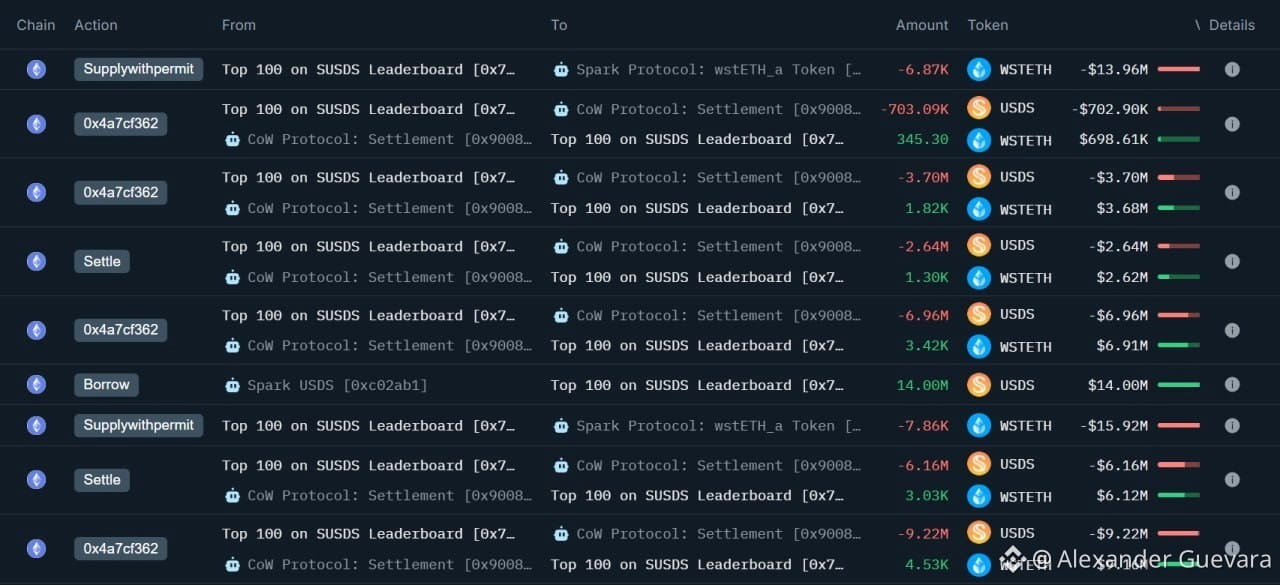Click the Ethereum chain icon in the -703.09K row

tap(36, 124)
